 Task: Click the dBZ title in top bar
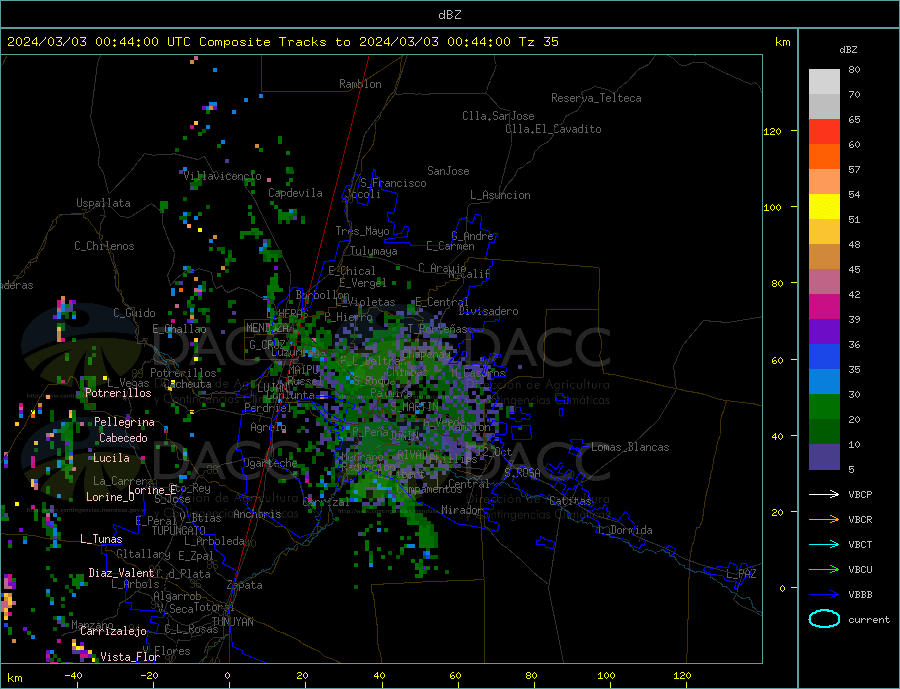(x=449, y=15)
